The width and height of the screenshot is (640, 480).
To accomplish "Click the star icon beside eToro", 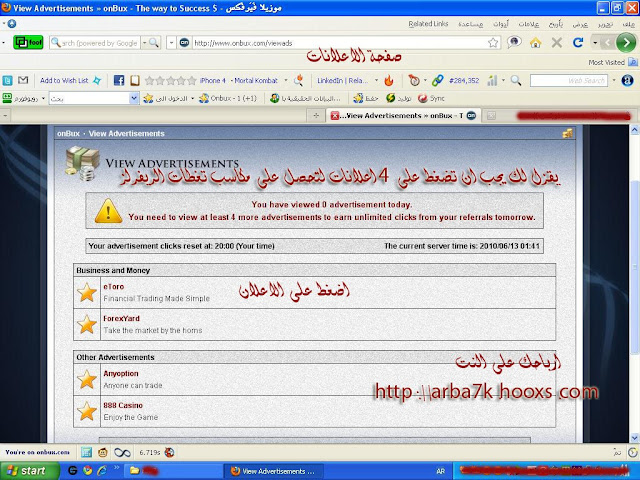I will pos(87,292).
